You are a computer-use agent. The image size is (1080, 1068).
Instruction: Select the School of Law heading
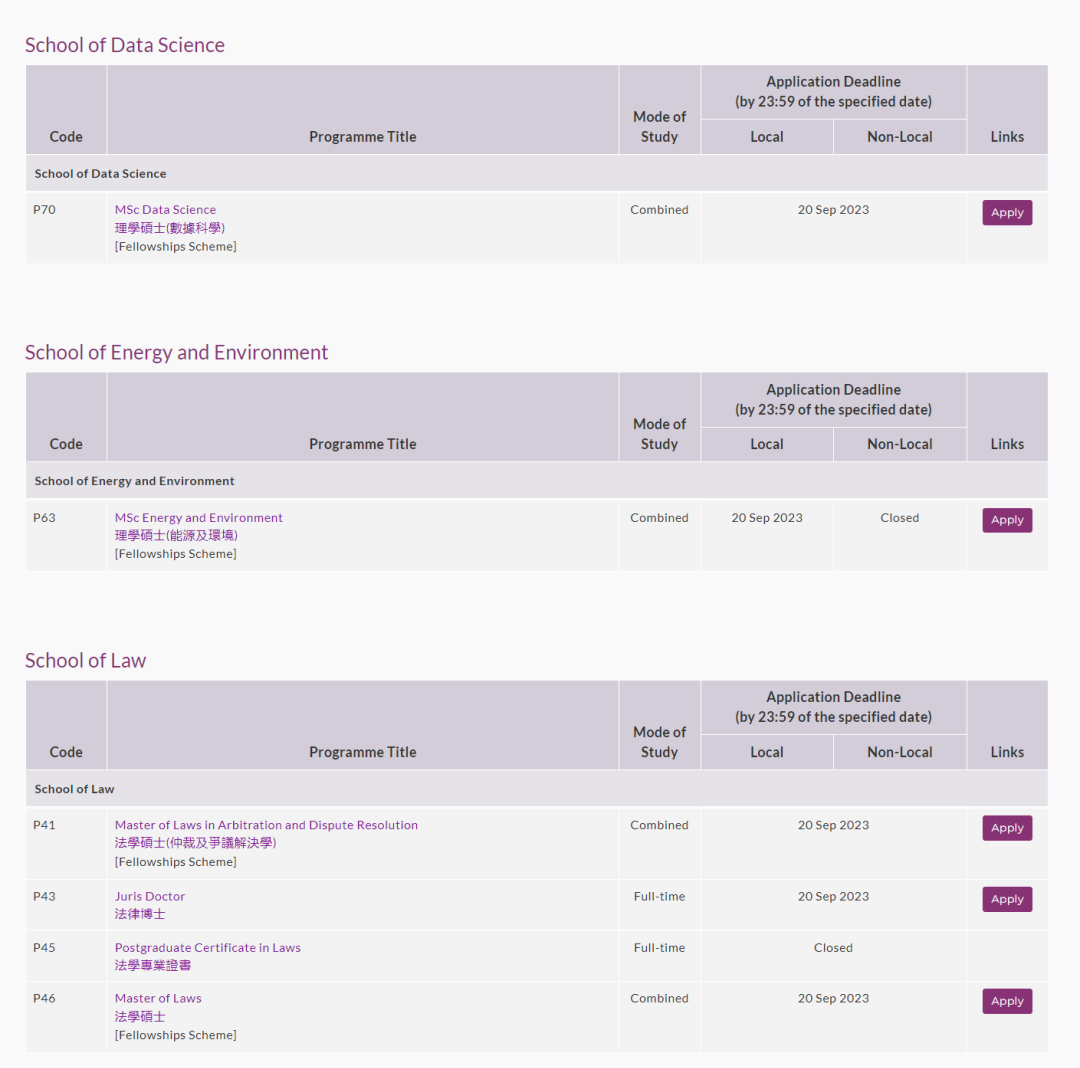click(x=85, y=661)
